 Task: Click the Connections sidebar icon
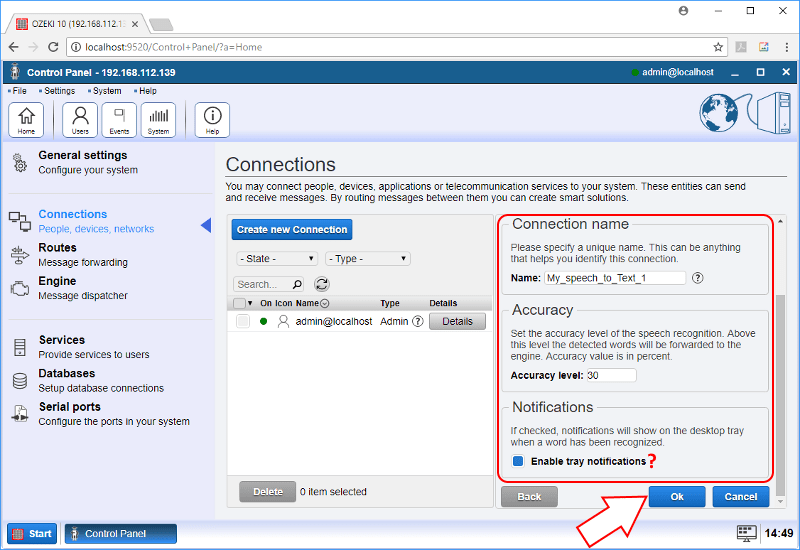pyautogui.click(x=20, y=221)
